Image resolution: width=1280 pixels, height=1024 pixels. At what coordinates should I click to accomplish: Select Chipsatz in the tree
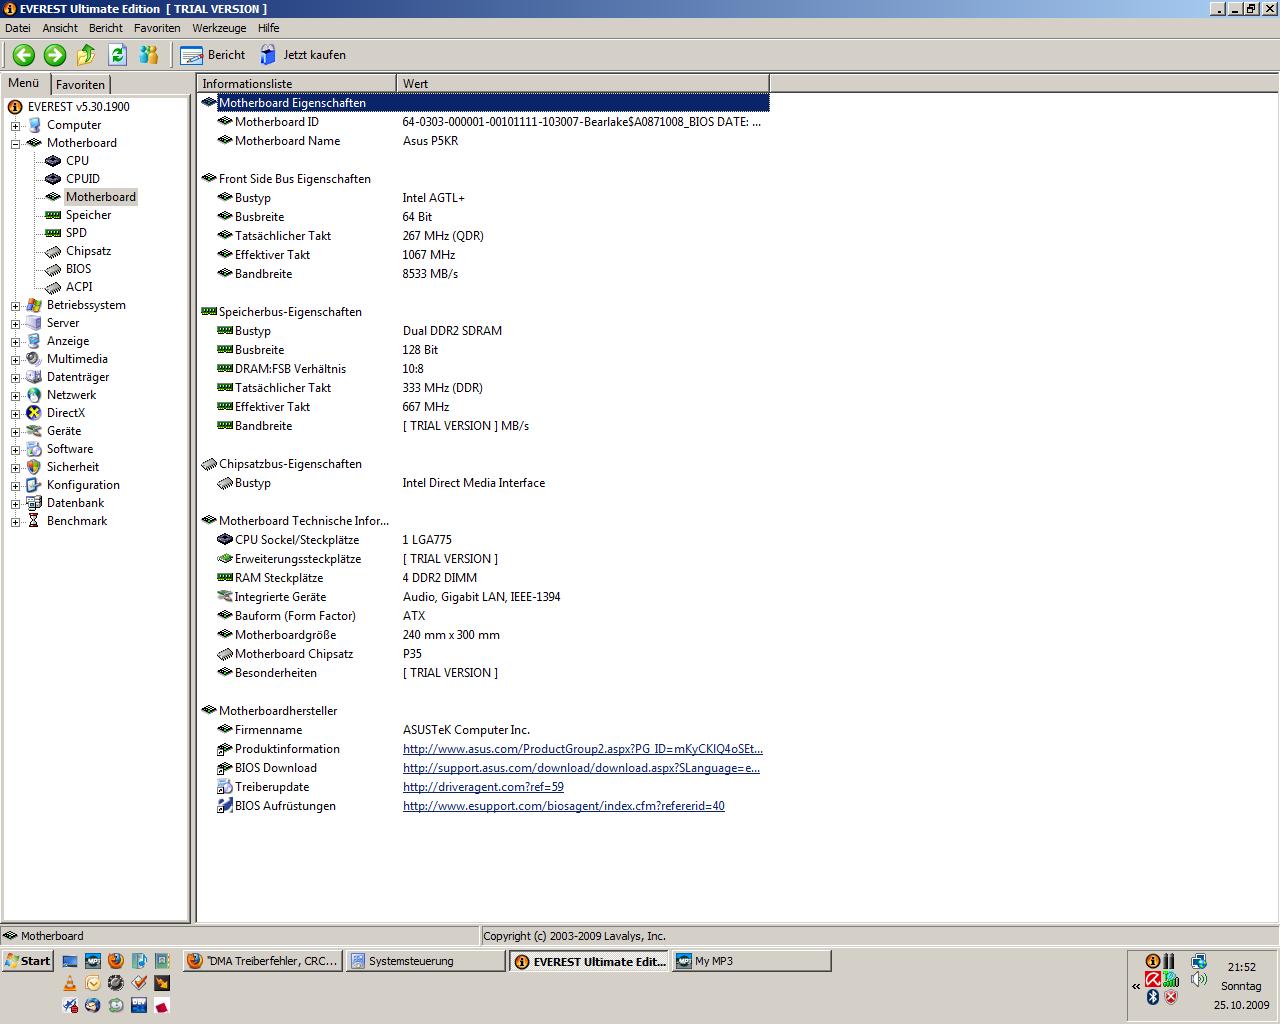point(89,251)
